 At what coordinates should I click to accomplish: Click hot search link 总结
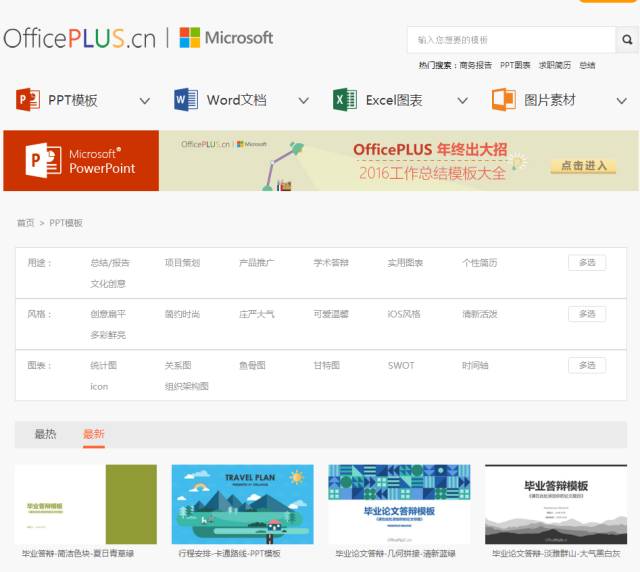pyautogui.click(x=587, y=65)
